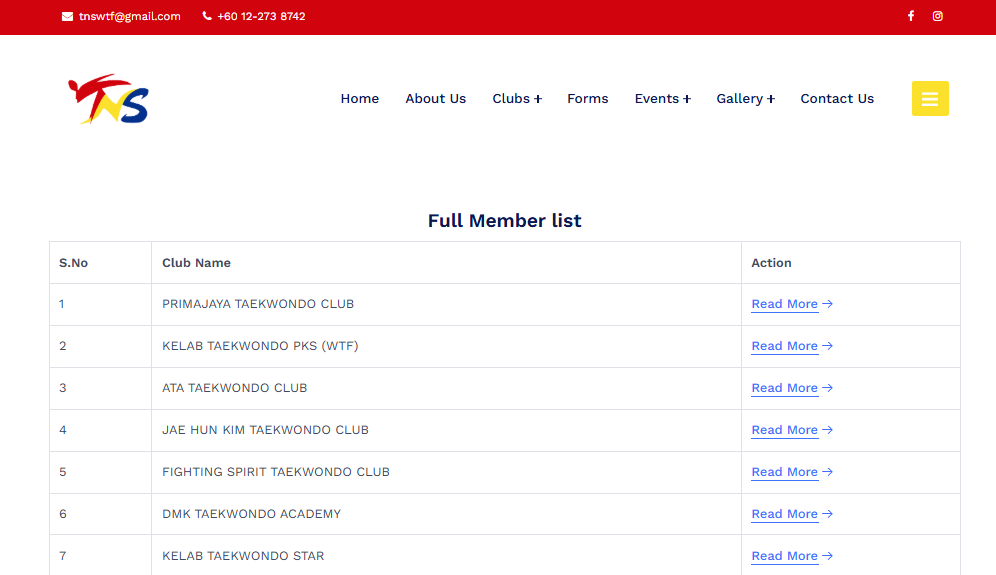Expand the Events dropdown menu
The height and width of the screenshot is (575, 996).
pos(663,98)
